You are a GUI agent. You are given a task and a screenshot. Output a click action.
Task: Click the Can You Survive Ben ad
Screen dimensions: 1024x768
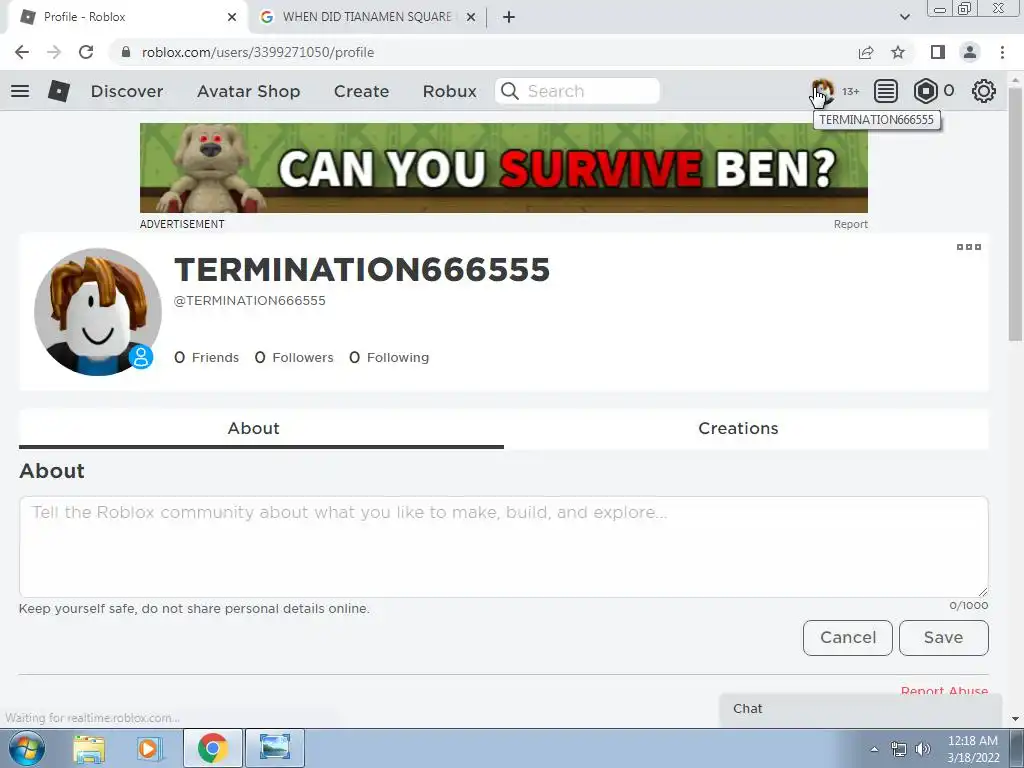pos(504,168)
